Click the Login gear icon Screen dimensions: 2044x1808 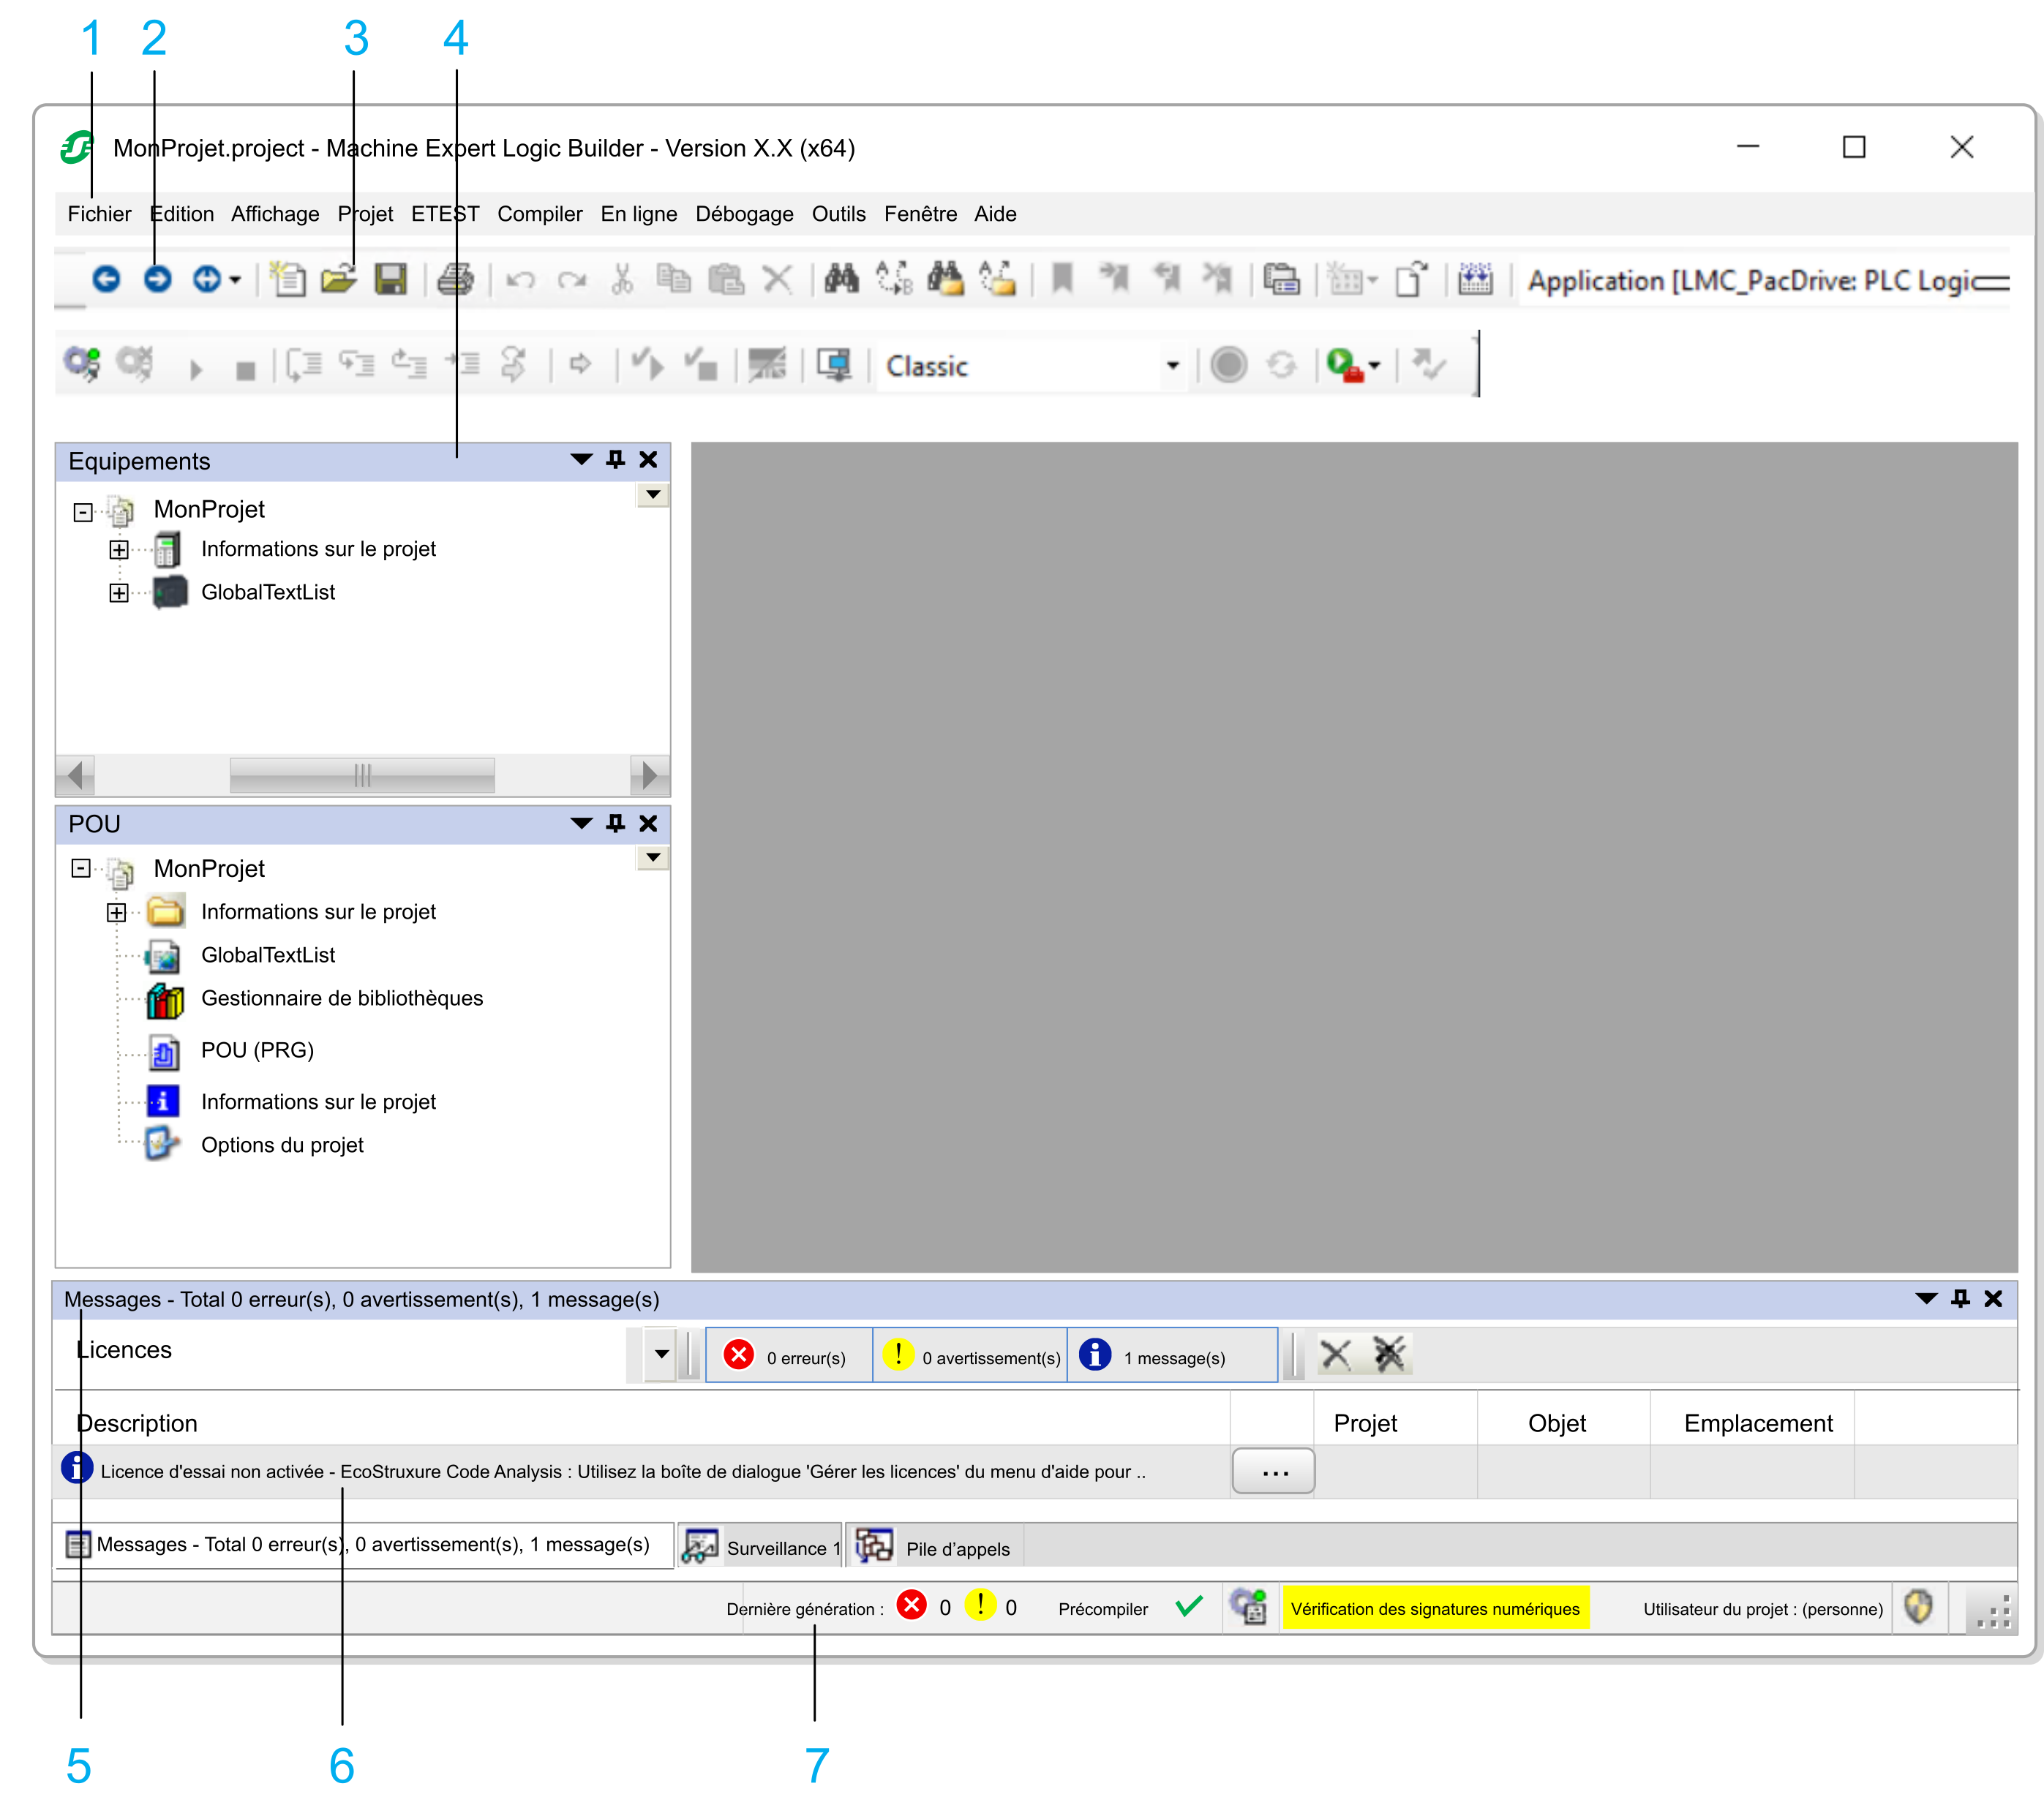82,364
